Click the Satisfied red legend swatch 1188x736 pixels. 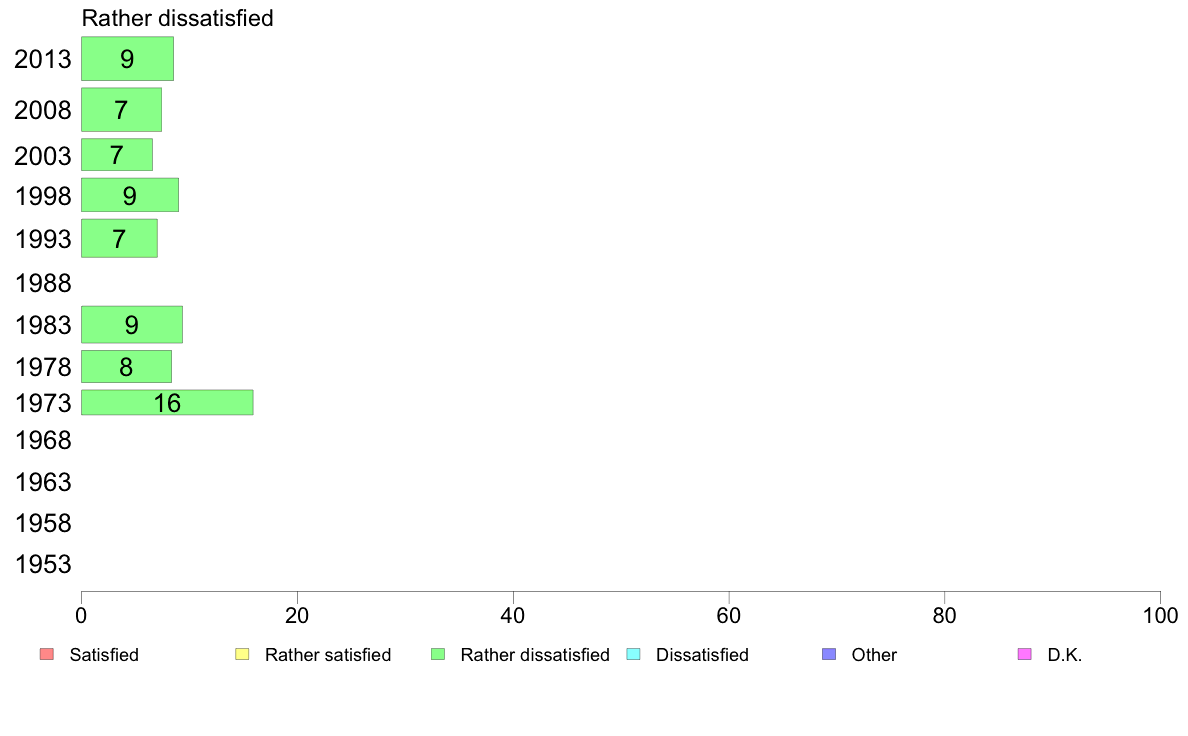(47, 654)
